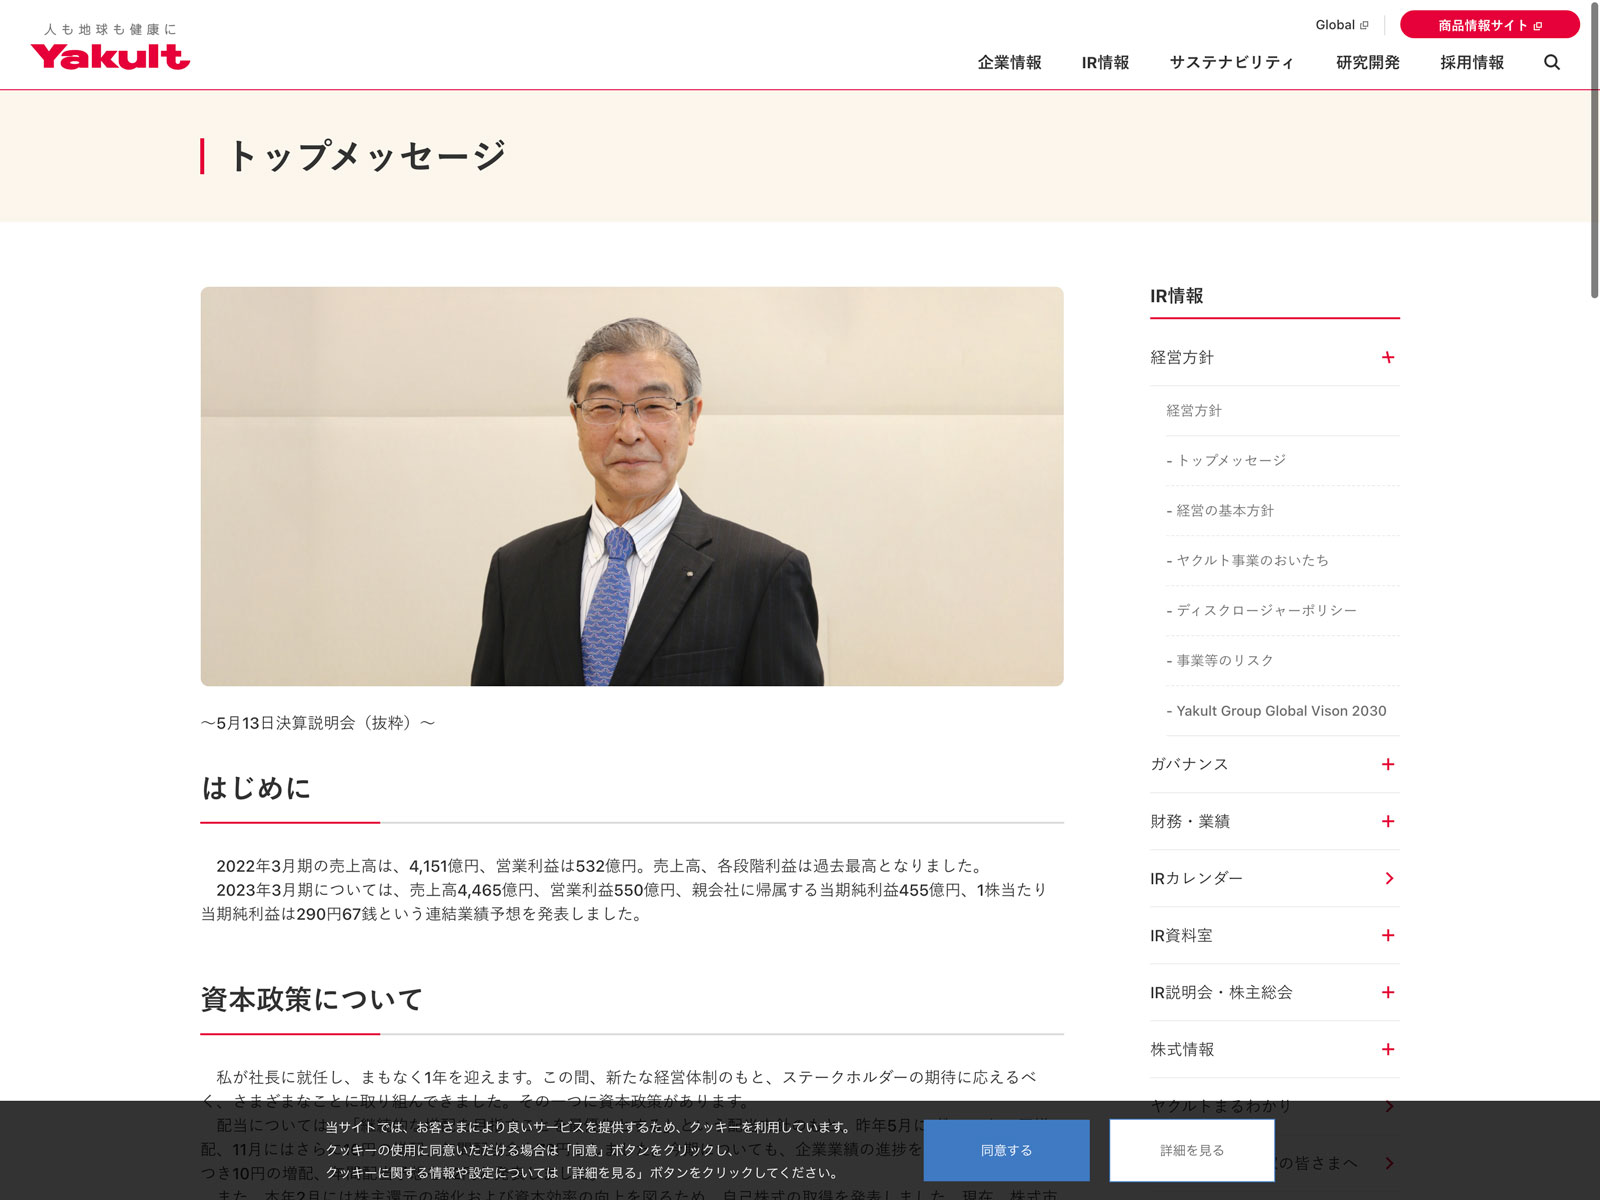Open the 企業情報 menu
The width and height of the screenshot is (1600, 1200).
(x=1009, y=62)
